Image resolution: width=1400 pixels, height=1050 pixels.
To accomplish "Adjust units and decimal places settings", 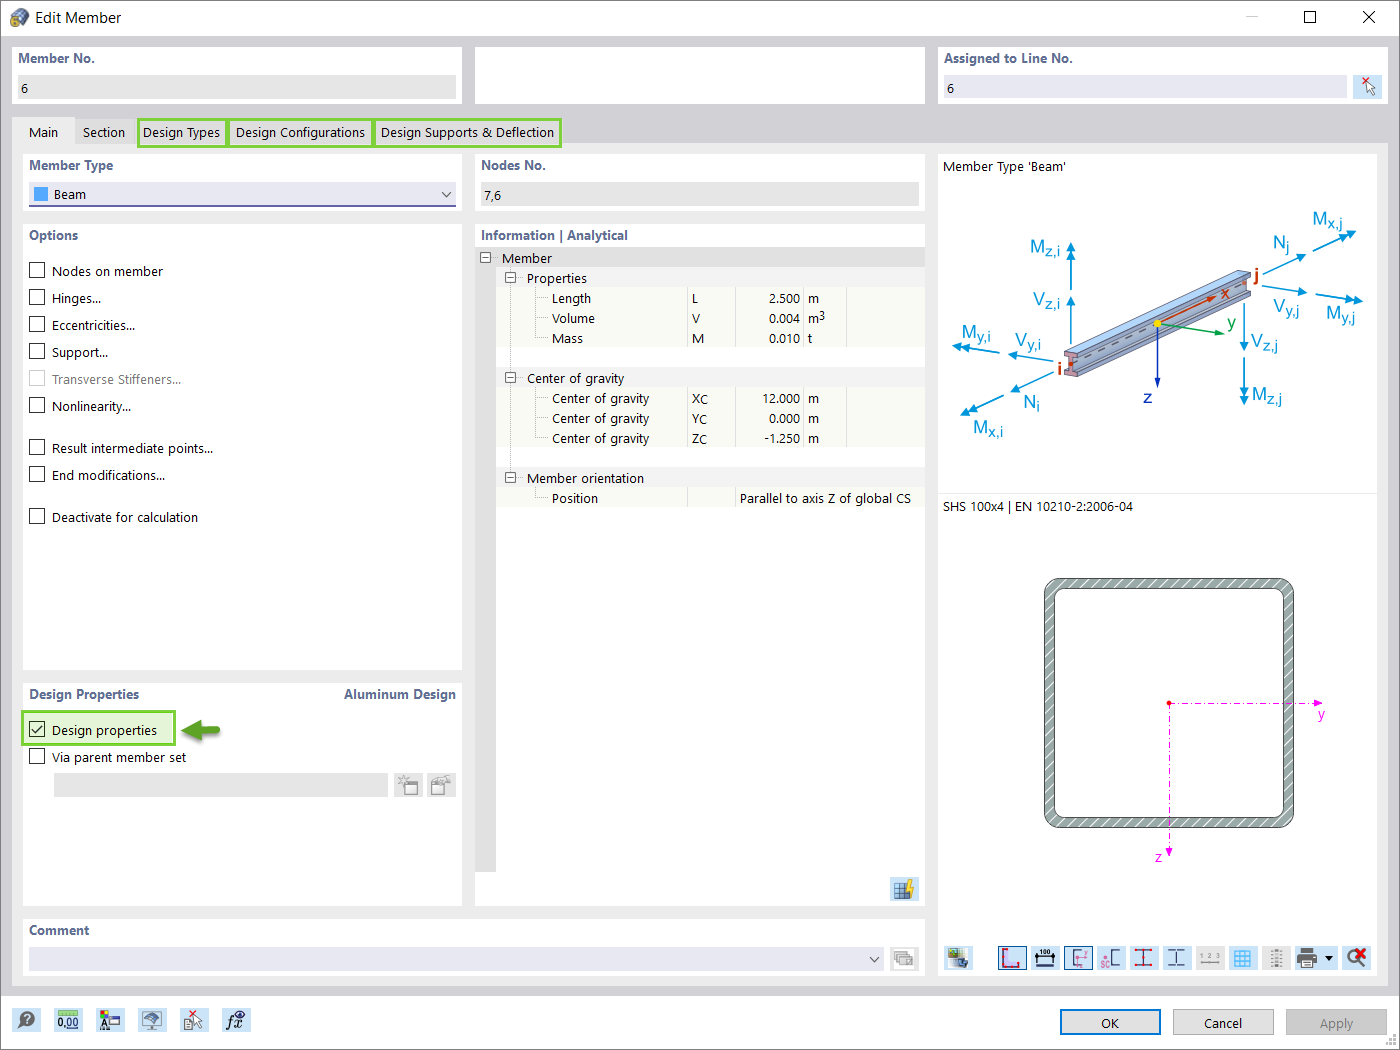I will pos(68,1020).
